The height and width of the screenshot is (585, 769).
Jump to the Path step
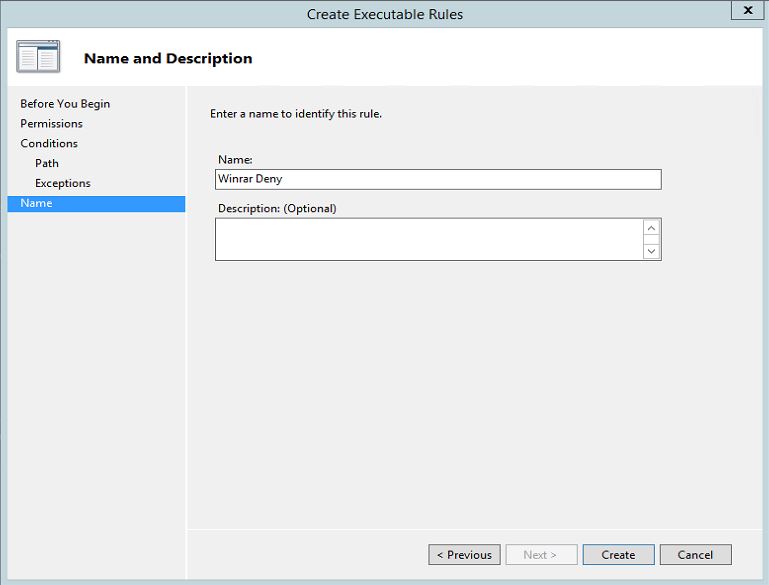coord(47,163)
